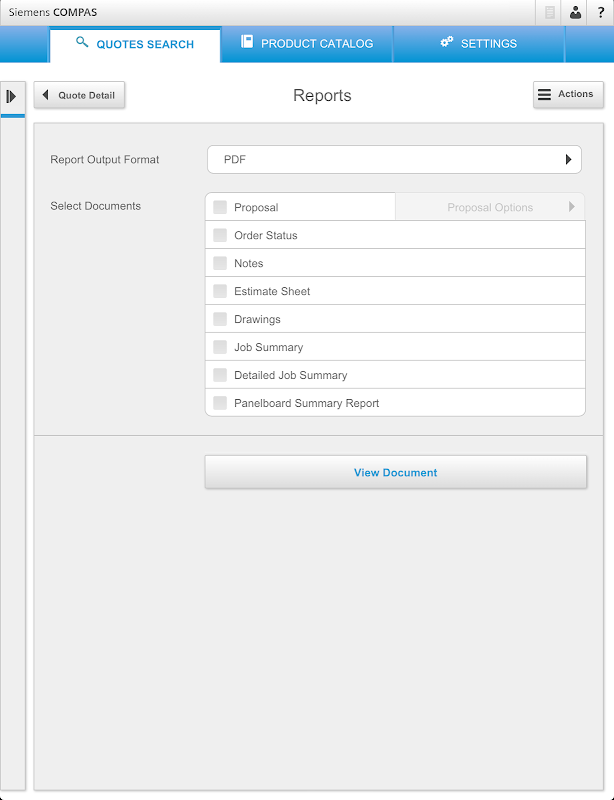Expand the left sidebar panel arrow

point(12,96)
